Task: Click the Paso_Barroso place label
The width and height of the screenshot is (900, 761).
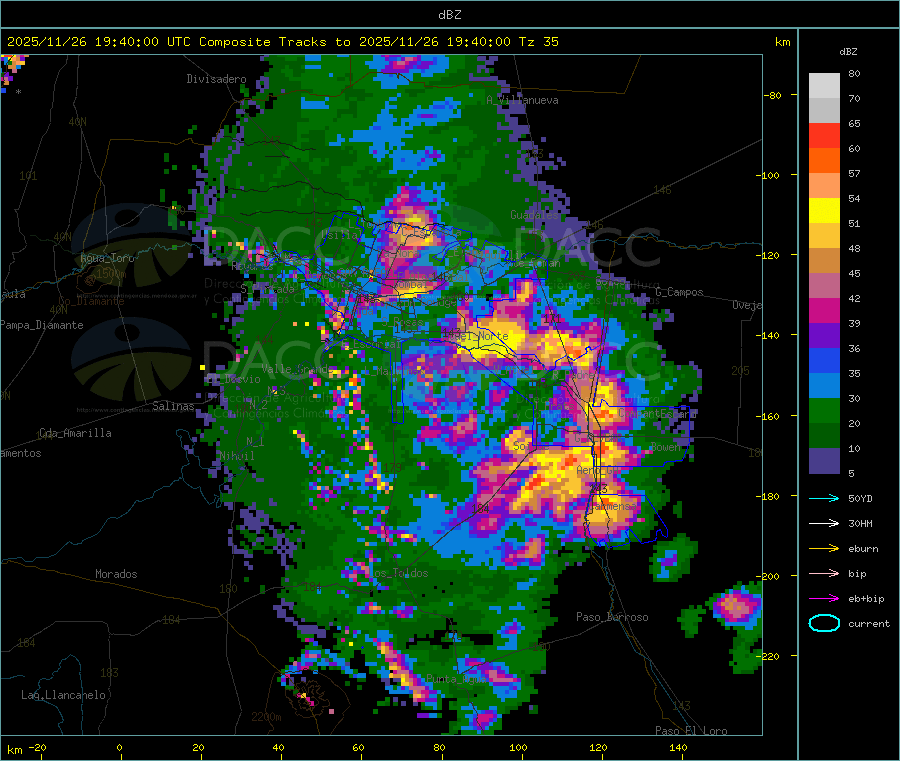Action: click(612, 617)
